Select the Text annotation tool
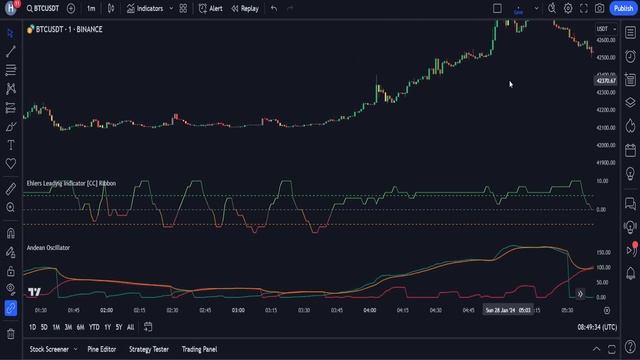The image size is (640, 360). (x=11, y=145)
